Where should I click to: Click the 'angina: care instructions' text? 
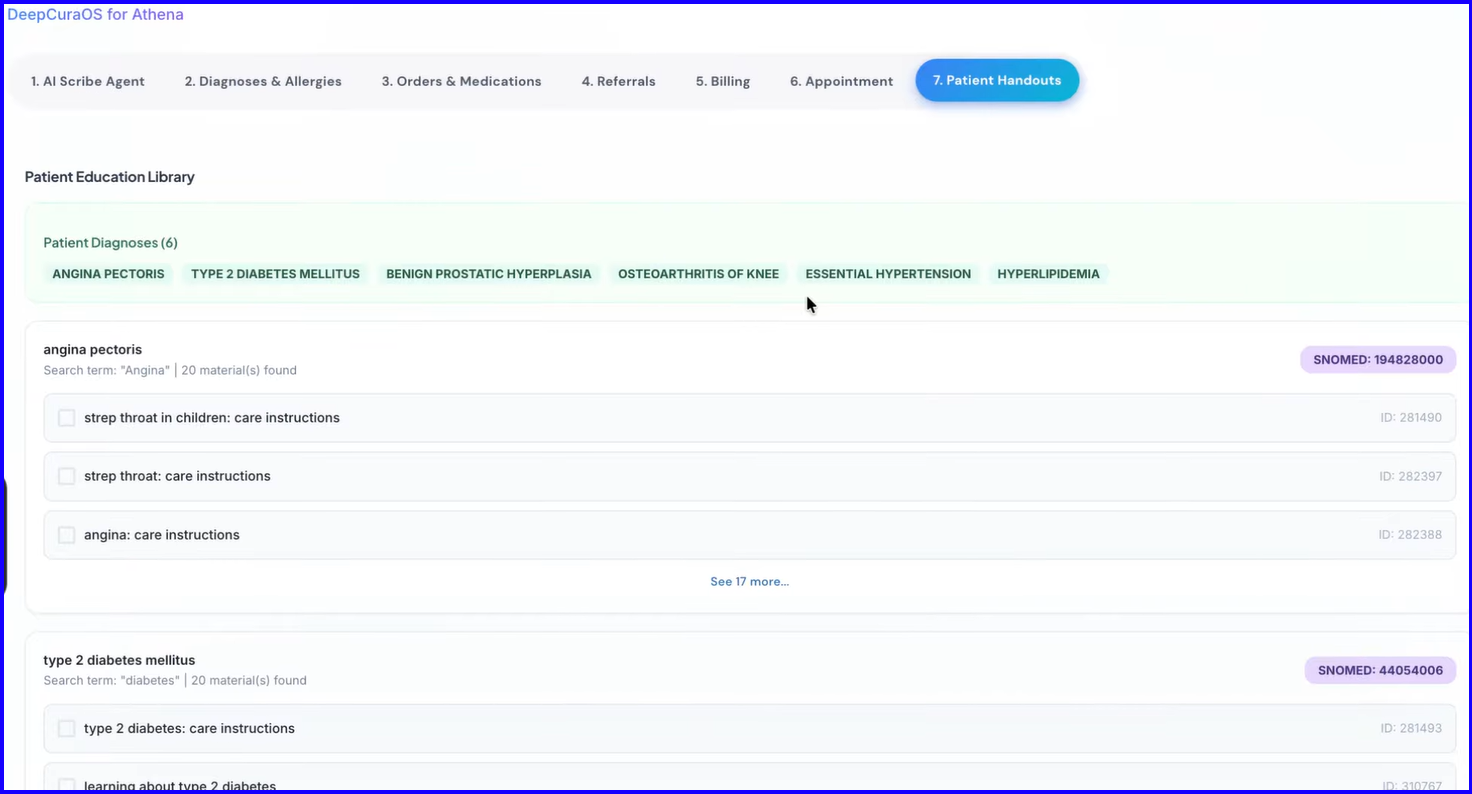162,535
